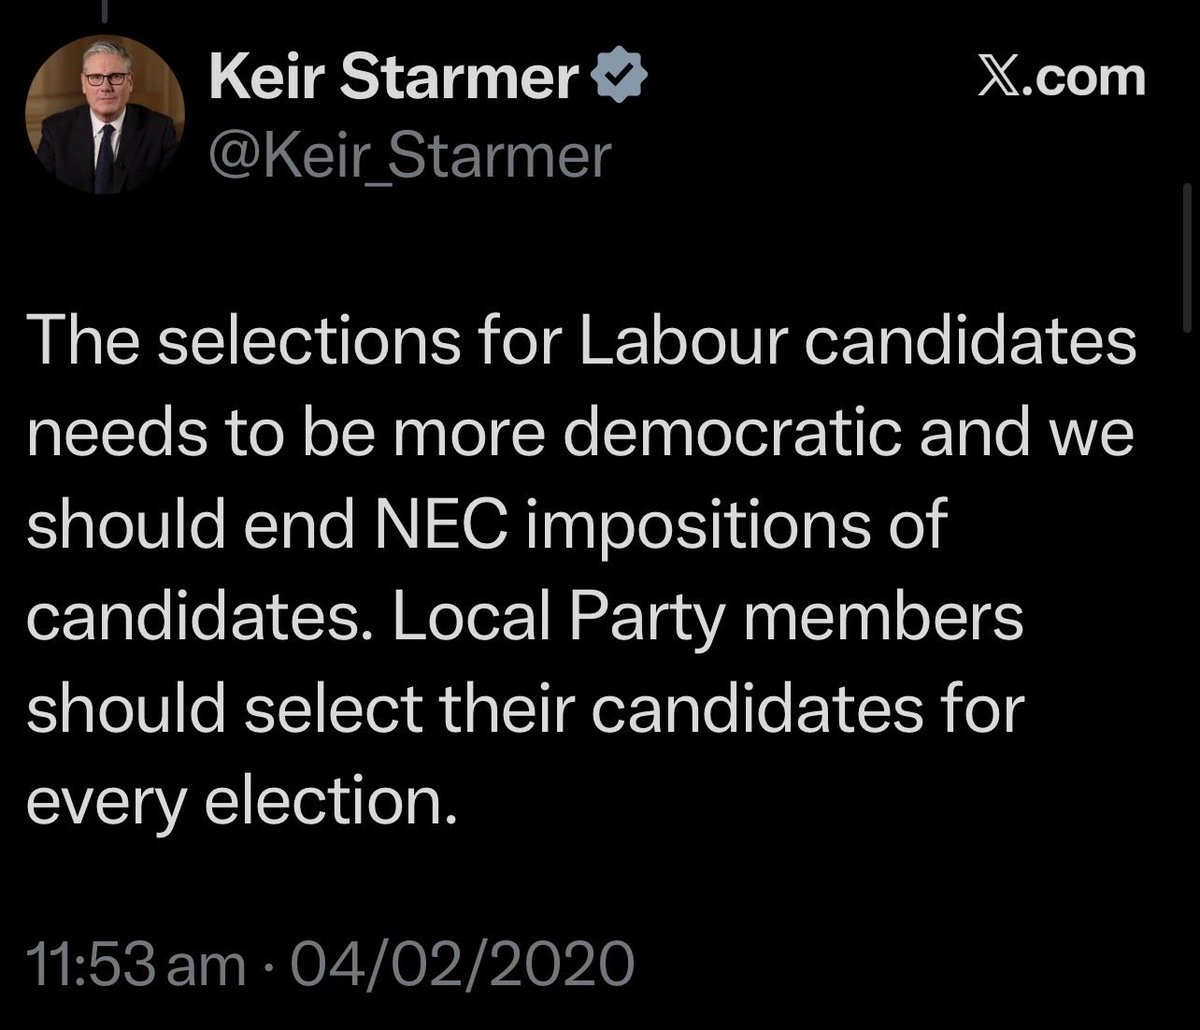The height and width of the screenshot is (1030, 1200).
Task: Open the @Keir_Starmer handle link
Action: [409, 156]
